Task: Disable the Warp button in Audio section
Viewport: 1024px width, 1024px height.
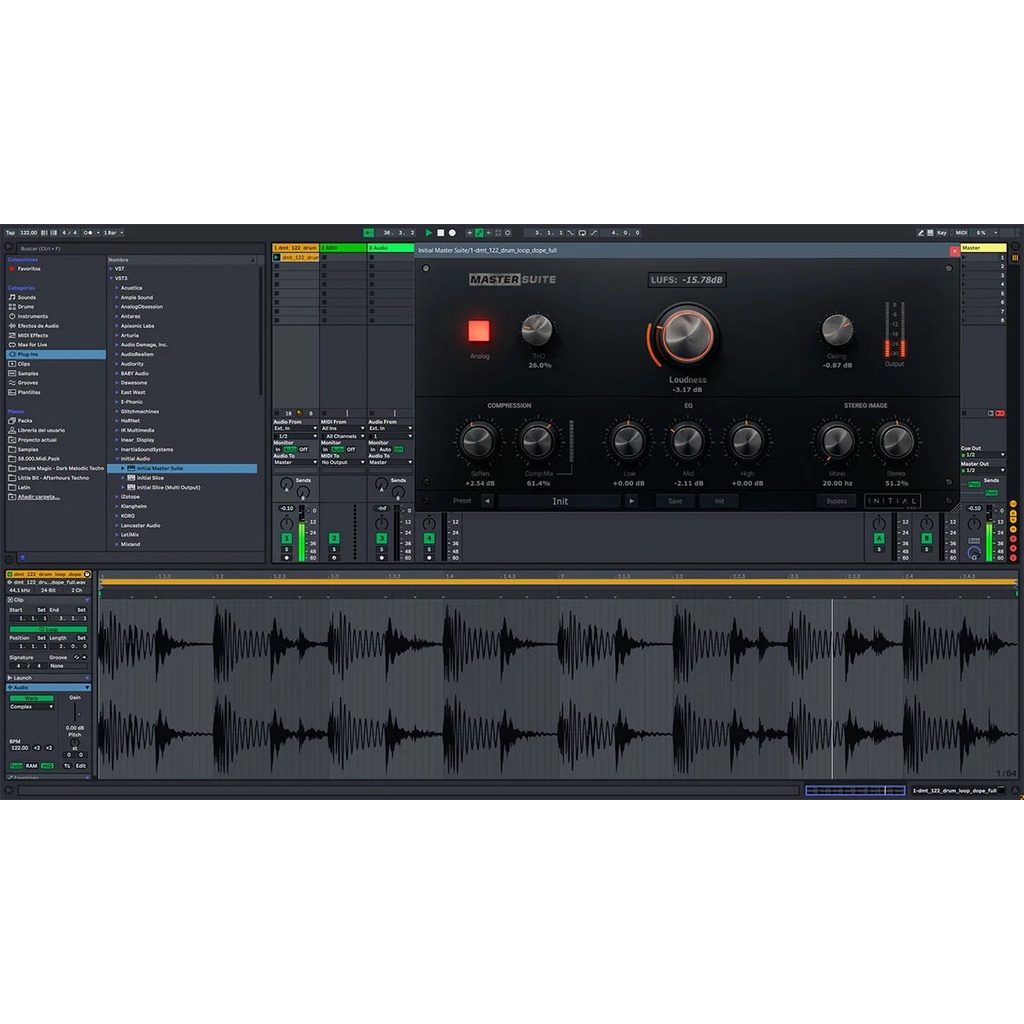Action: click(32, 698)
